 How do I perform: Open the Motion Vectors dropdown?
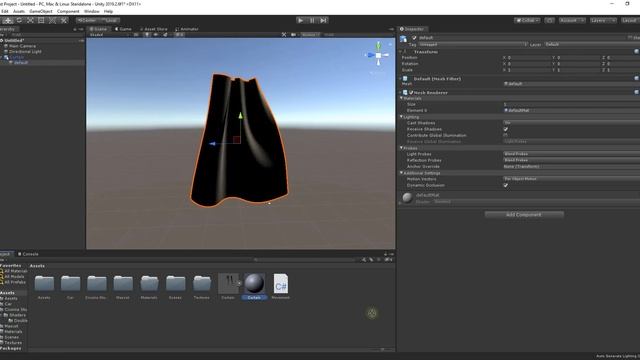571,179
